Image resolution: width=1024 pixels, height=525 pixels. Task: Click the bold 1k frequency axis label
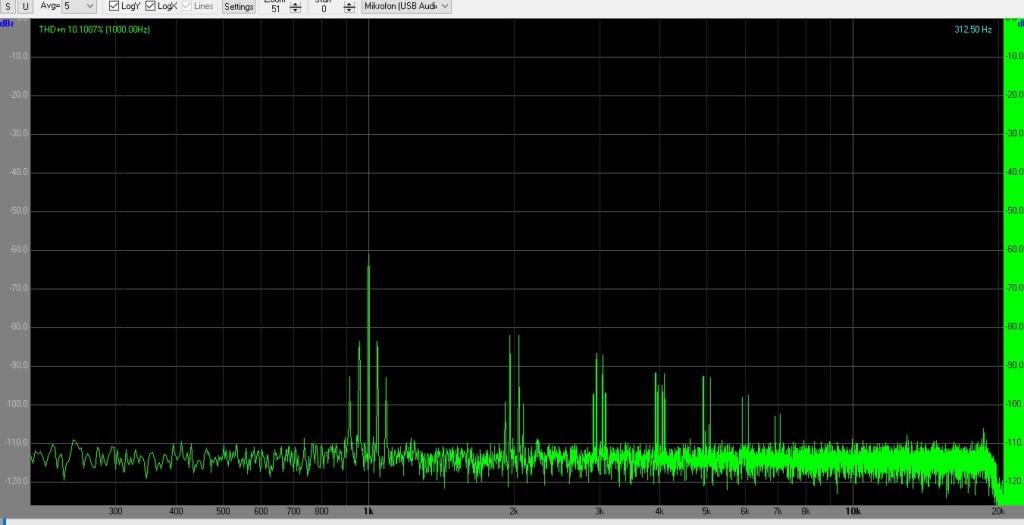coord(368,511)
